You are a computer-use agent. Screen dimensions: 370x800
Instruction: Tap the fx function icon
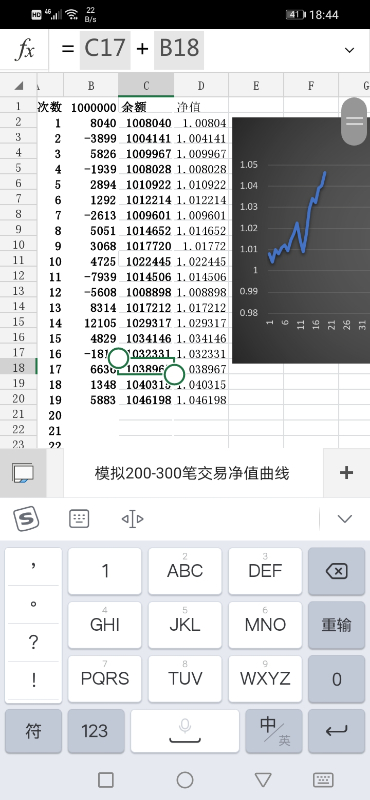click(x=24, y=50)
